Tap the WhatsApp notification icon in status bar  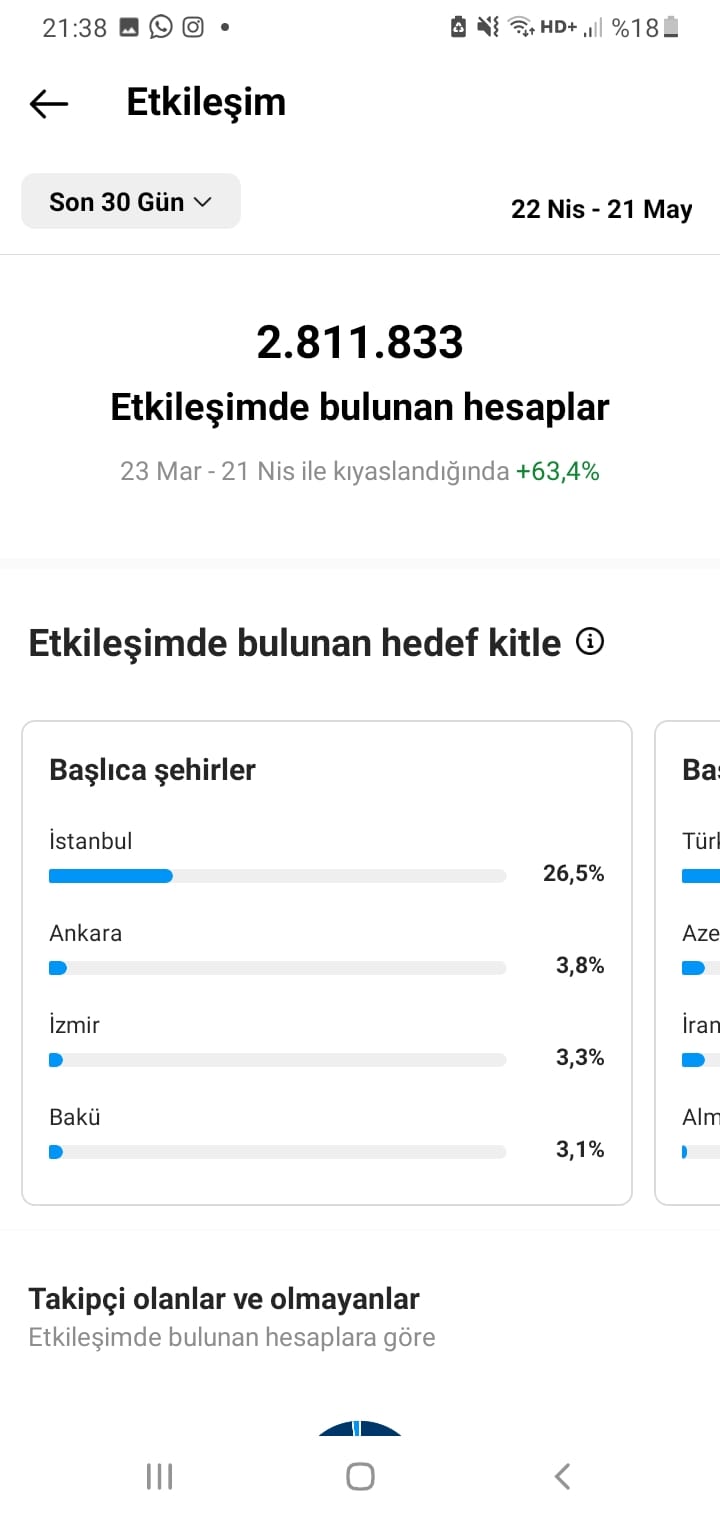(x=160, y=27)
